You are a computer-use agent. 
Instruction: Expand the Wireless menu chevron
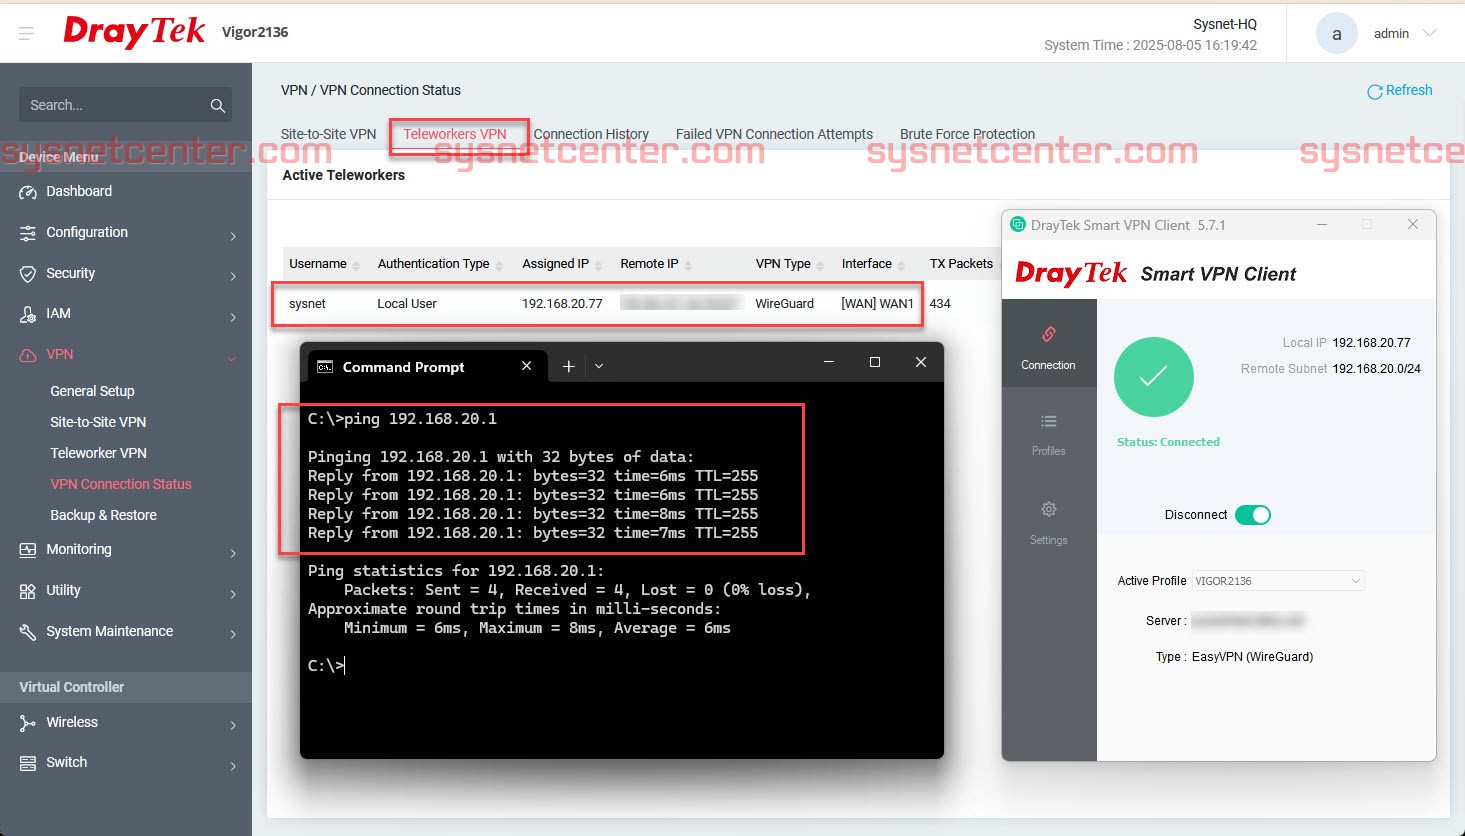click(233, 725)
